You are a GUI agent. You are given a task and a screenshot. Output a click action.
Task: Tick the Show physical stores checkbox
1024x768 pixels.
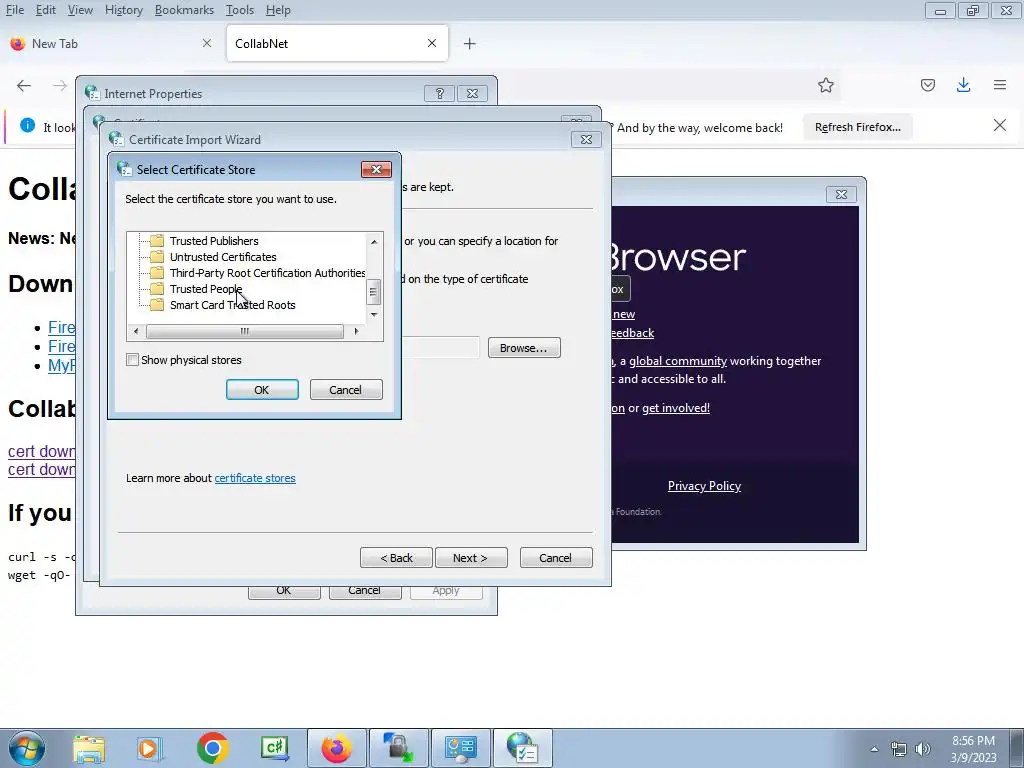pyautogui.click(x=132, y=360)
